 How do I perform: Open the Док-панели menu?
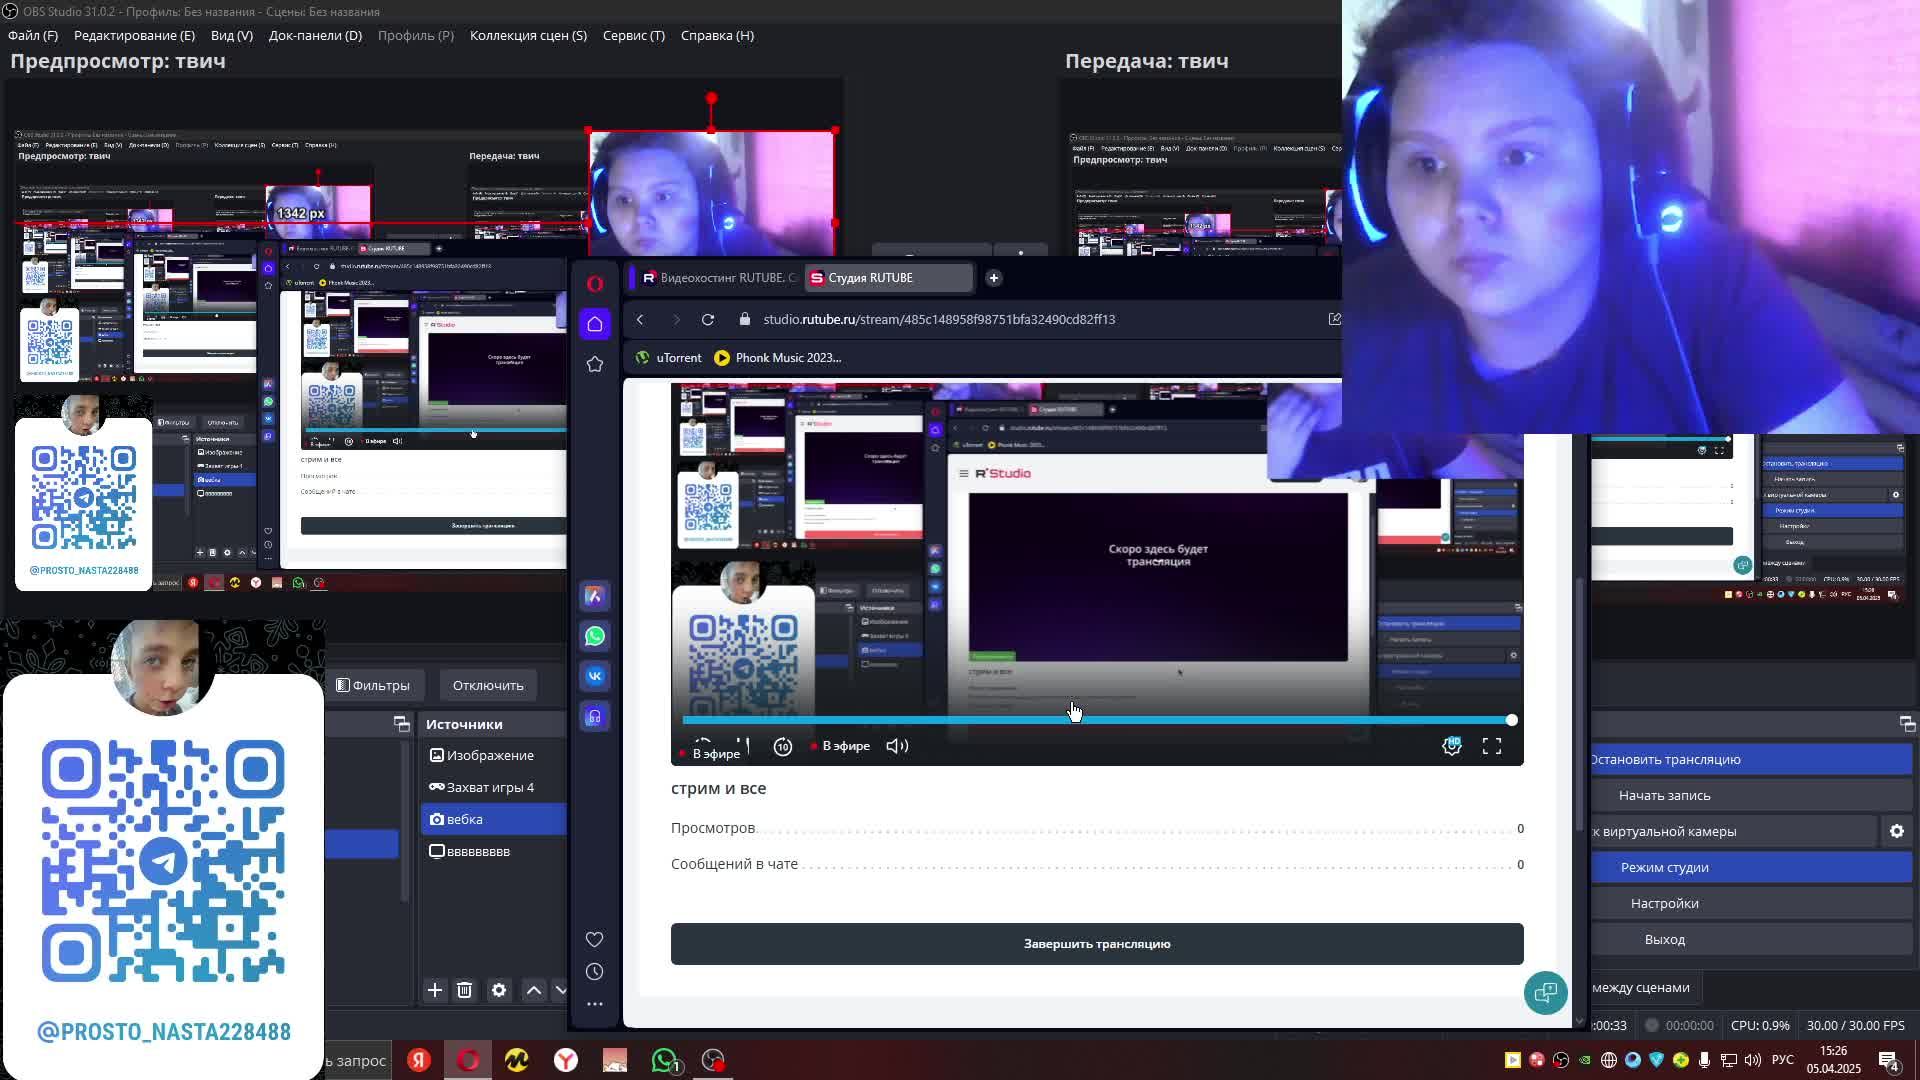click(x=315, y=35)
